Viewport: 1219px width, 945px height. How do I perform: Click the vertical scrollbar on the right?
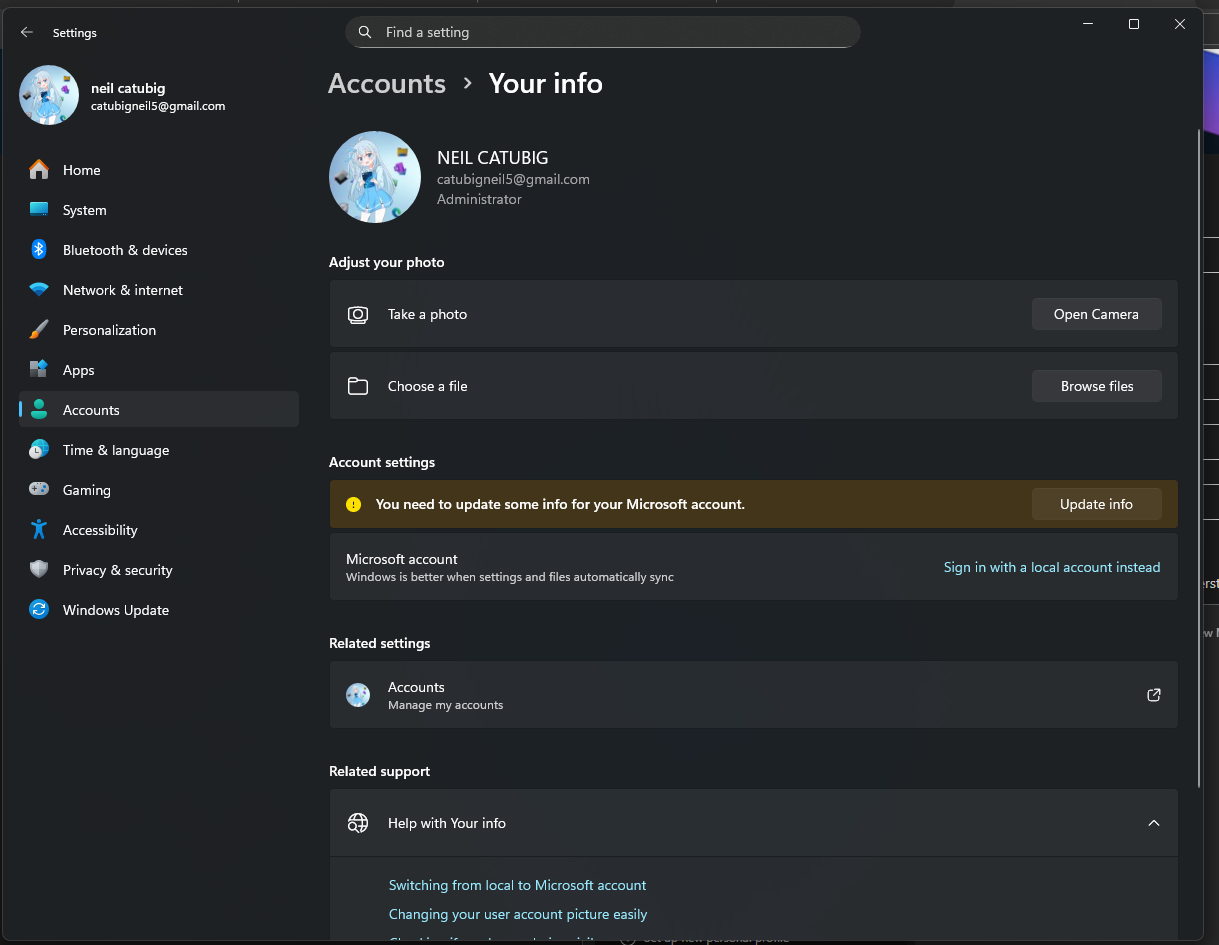(1199, 456)
